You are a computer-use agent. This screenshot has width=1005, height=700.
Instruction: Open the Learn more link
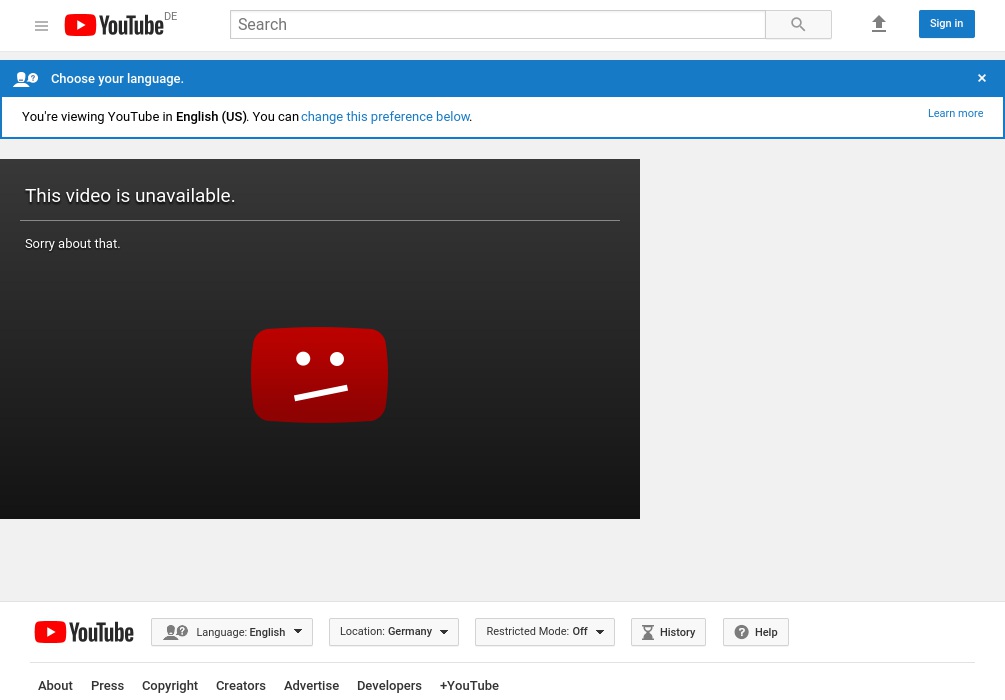coord(955,114)
